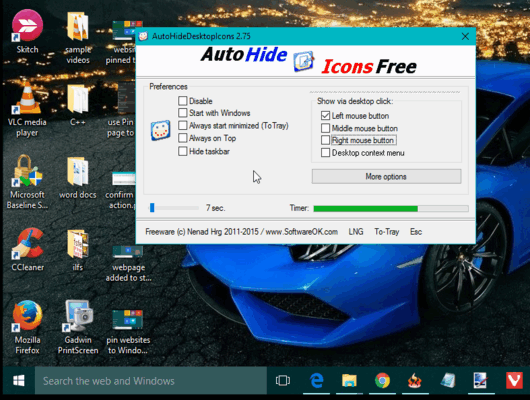Click the More options button
This screenshot has width=530, height=400.
pos(386,177)
